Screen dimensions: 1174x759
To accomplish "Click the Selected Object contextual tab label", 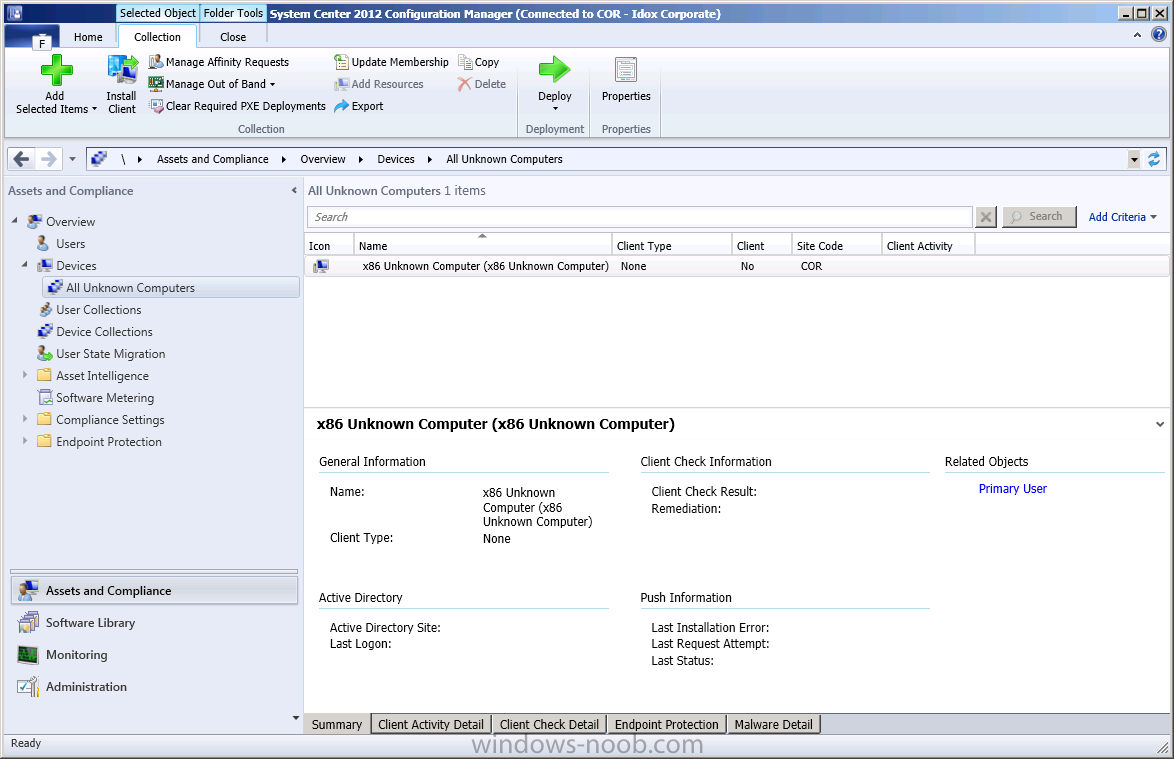I will click(x=158, y=13).
